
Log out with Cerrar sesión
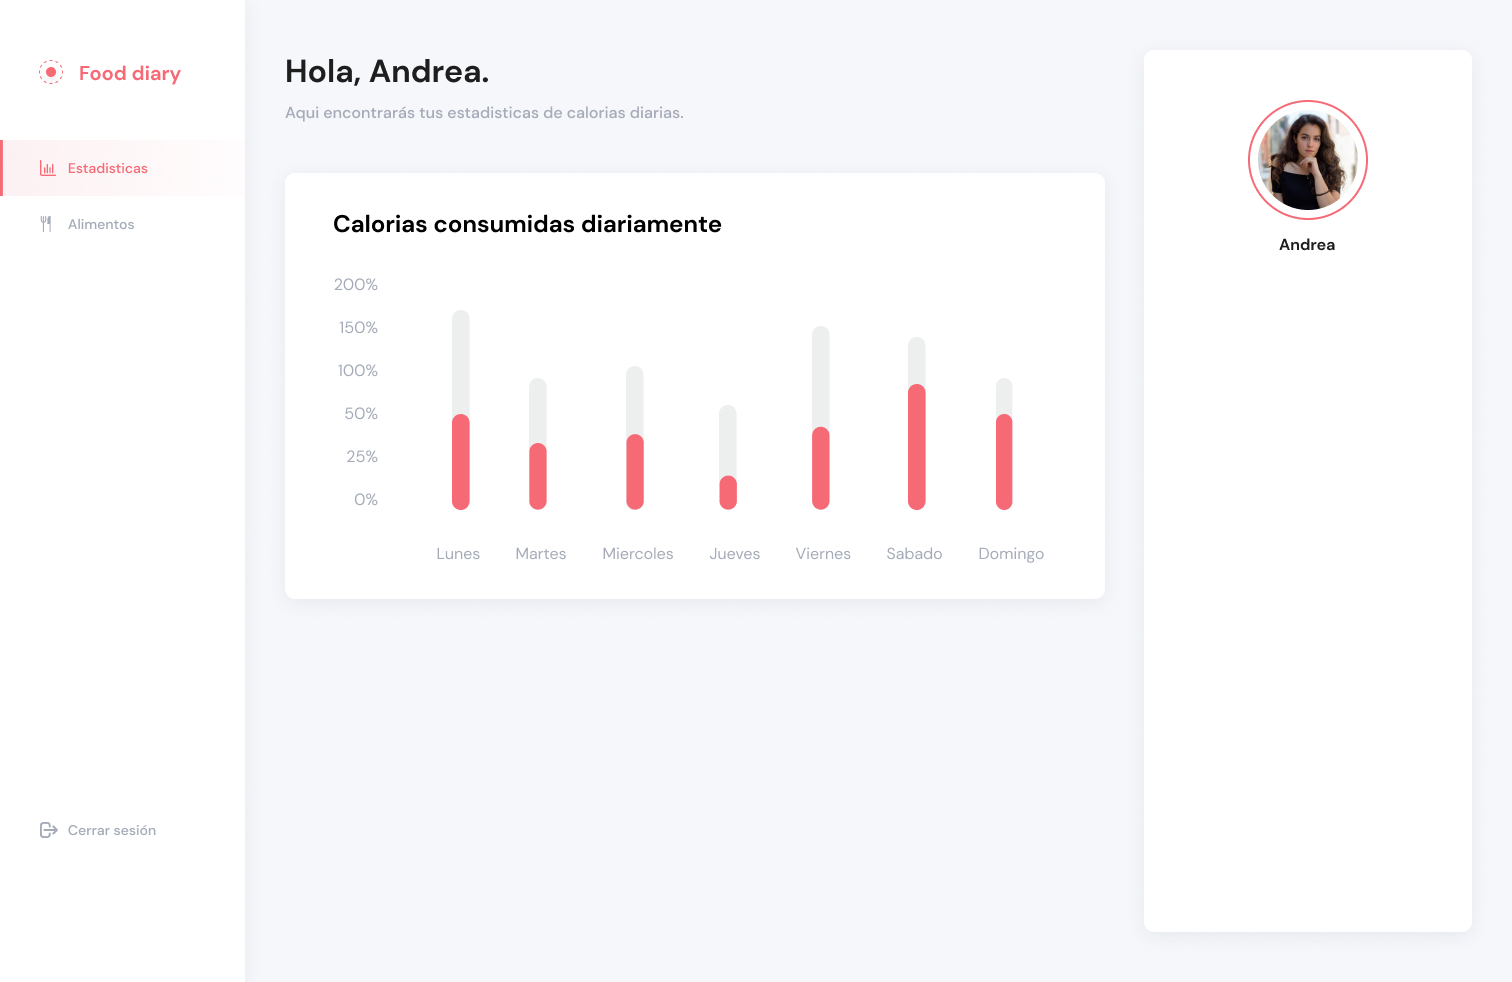pos(98,830)
